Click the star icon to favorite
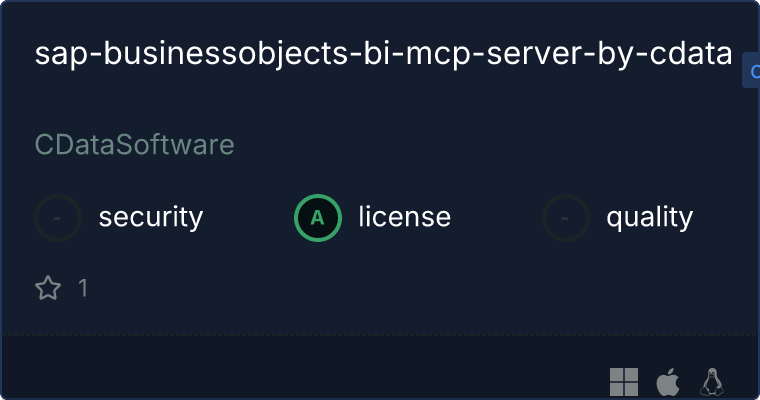Screen dimensions: 760x400 (48, 288)
